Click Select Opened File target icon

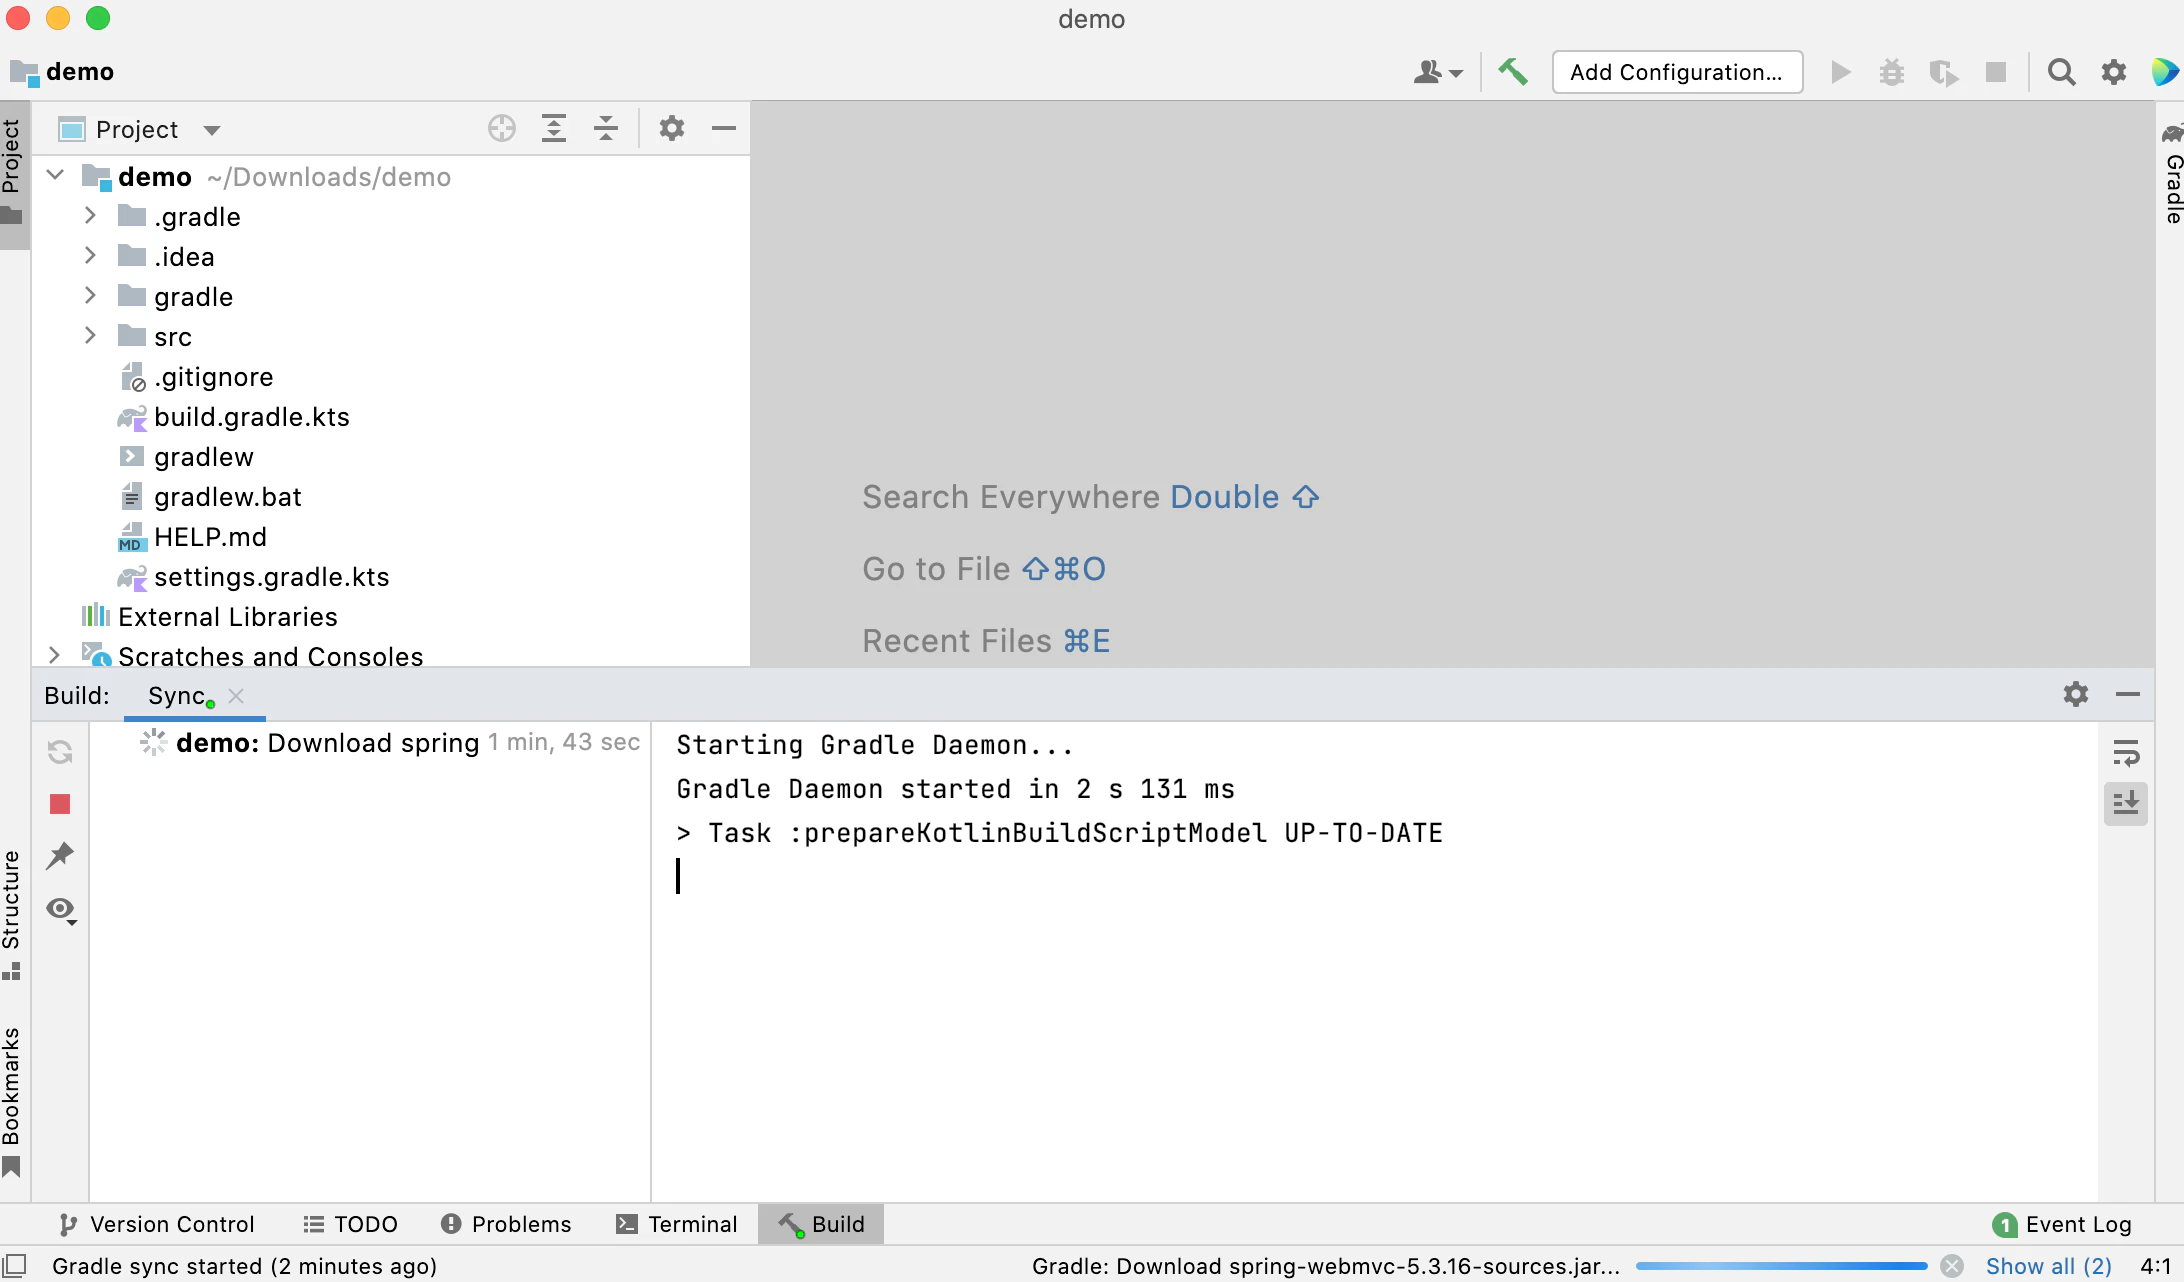tap(502, 129)
